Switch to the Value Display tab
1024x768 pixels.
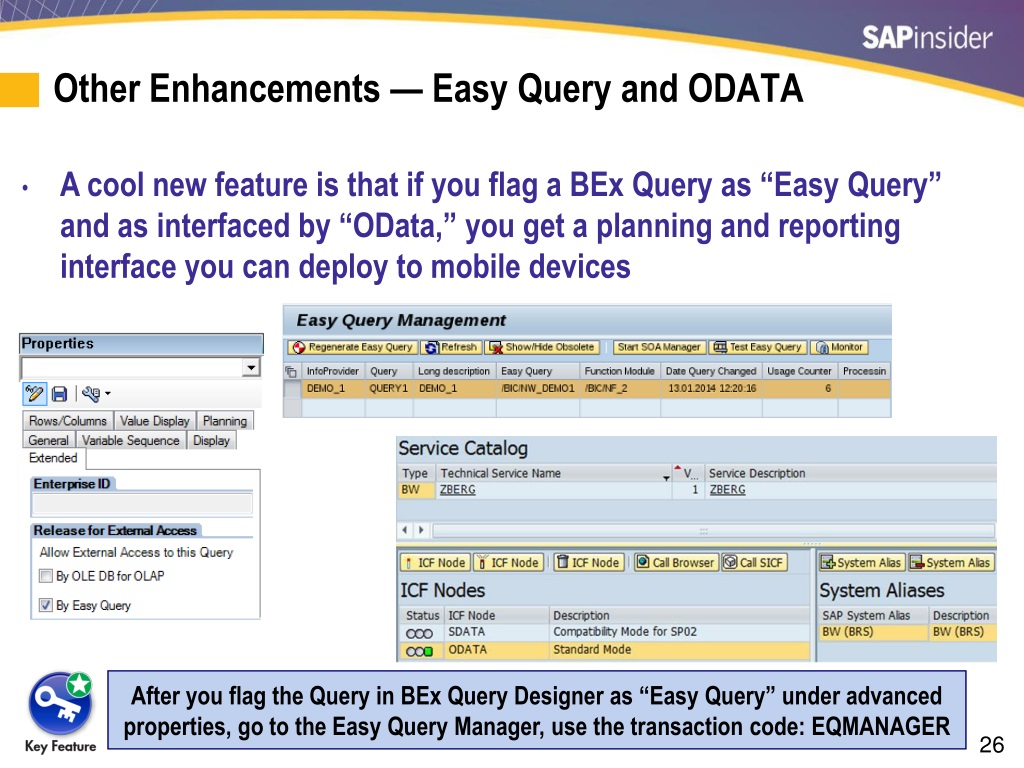click(155, 421)
